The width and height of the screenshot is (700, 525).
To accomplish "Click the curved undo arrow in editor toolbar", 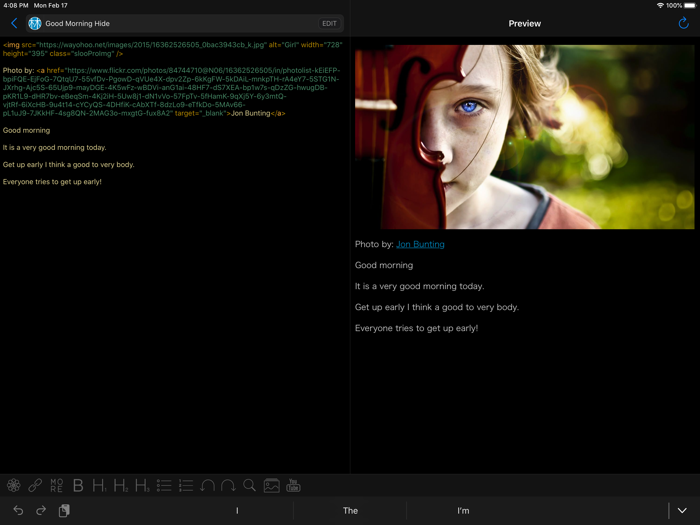I will 207,485.
